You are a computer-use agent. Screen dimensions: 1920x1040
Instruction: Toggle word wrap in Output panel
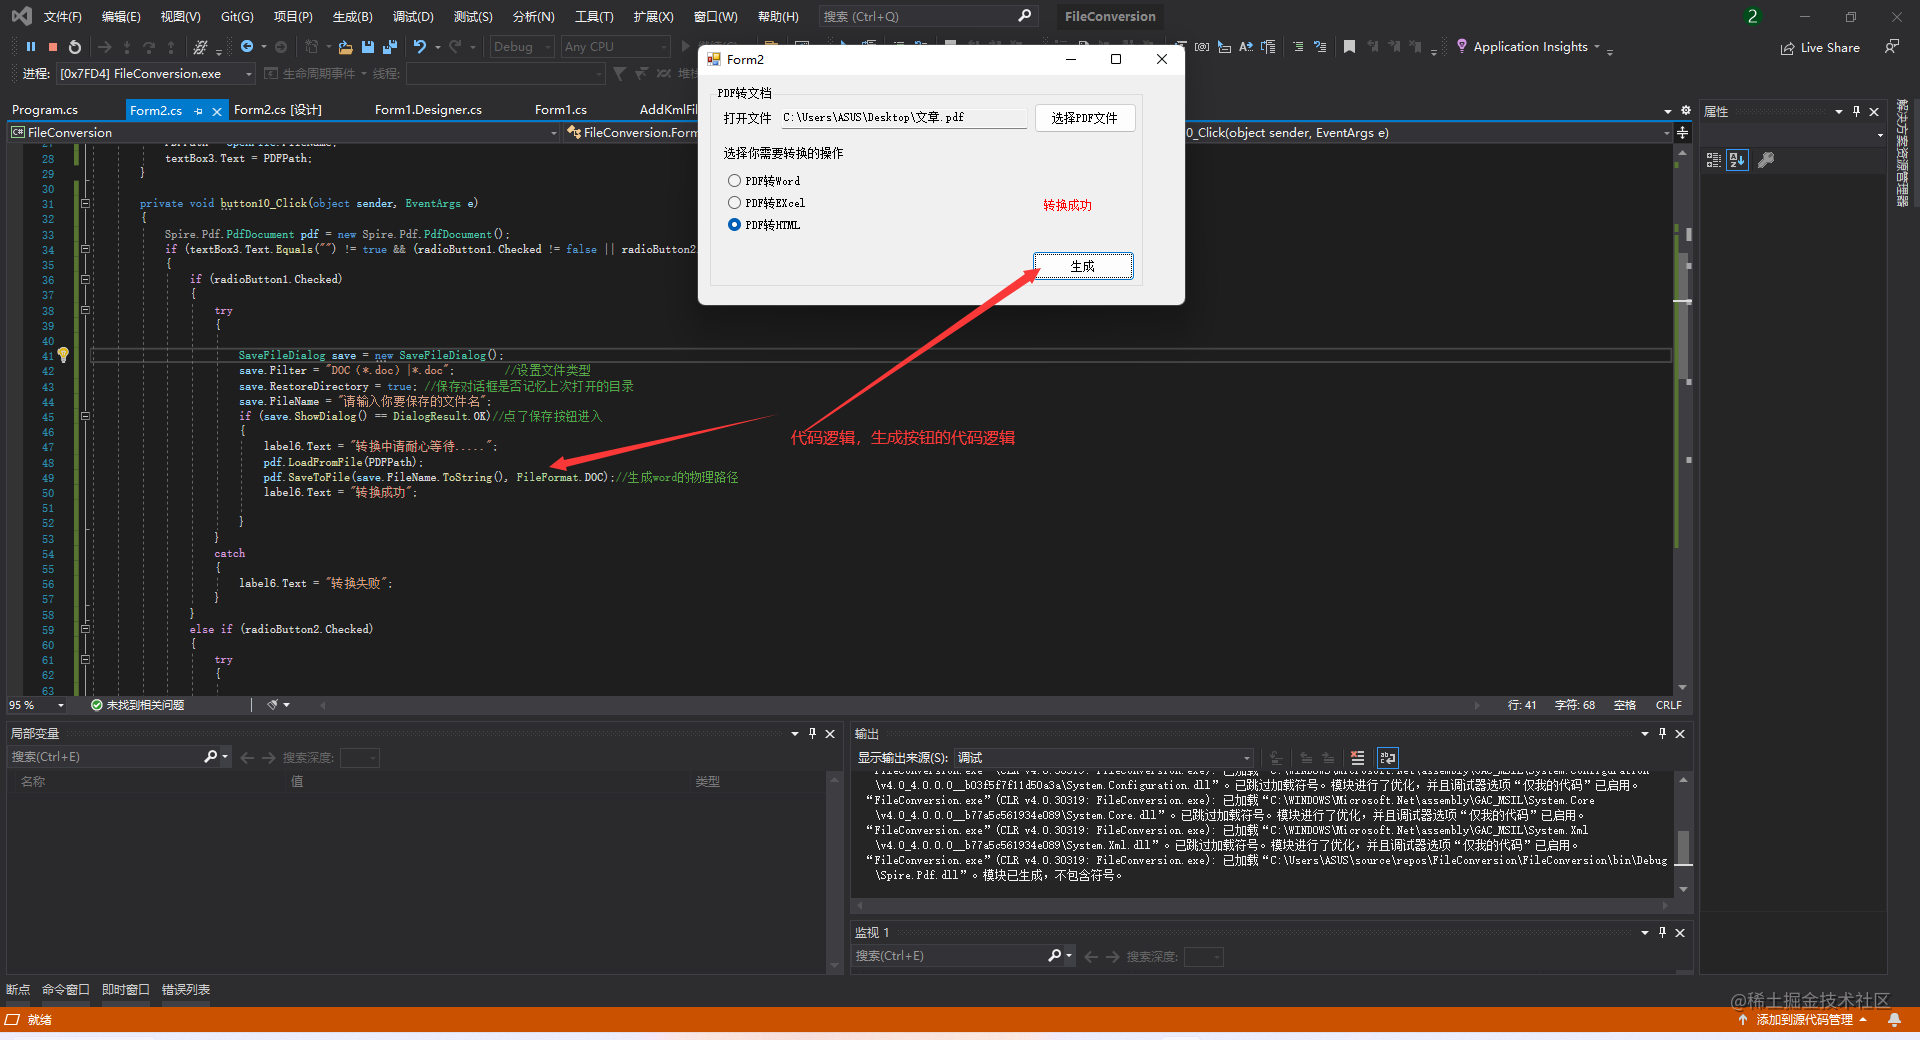[x=1387, y=758]
